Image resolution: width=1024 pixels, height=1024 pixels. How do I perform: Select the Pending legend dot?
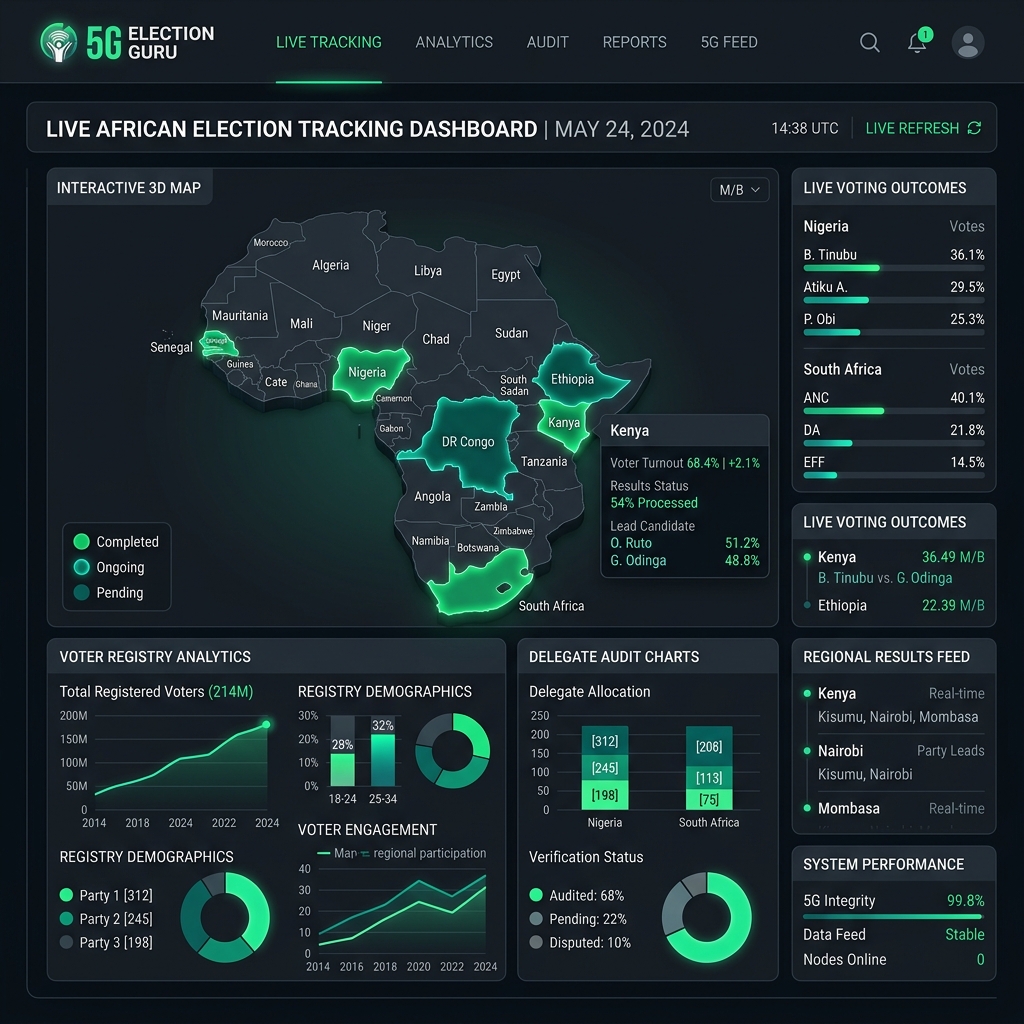pyautogui.click(x=82, y=592)
